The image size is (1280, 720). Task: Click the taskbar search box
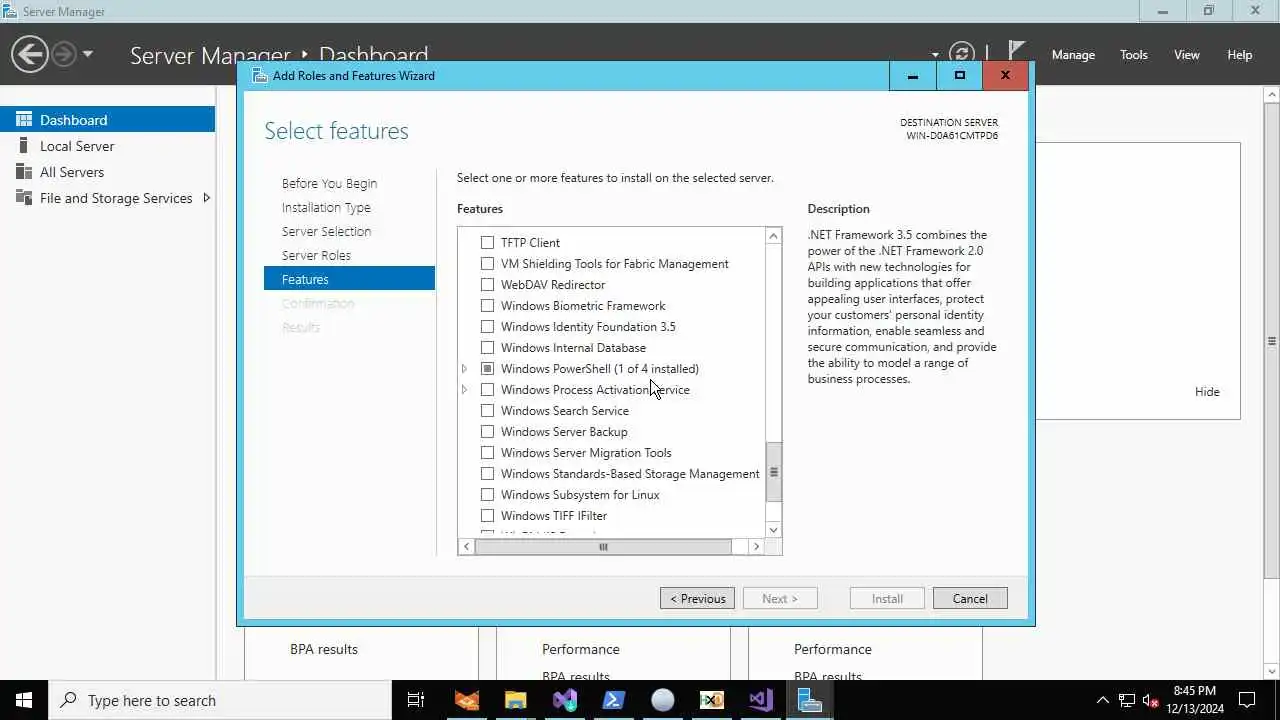220,700
